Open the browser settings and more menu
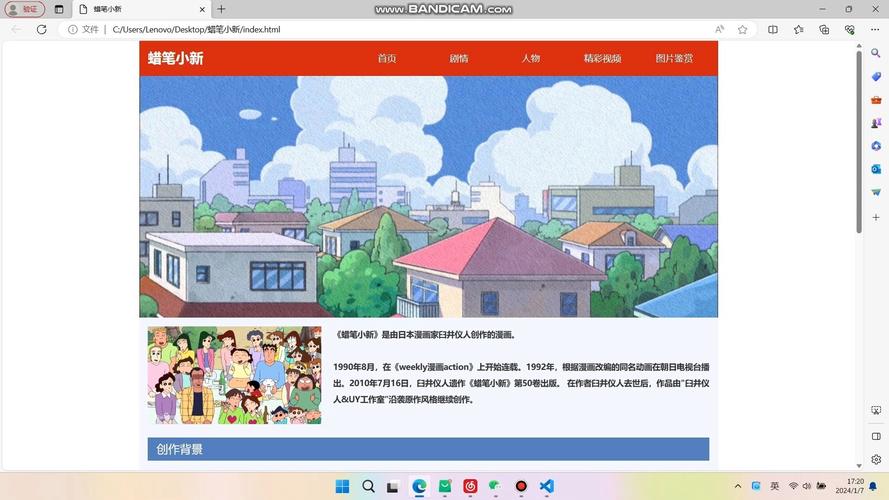 click(x=875, y=29)
